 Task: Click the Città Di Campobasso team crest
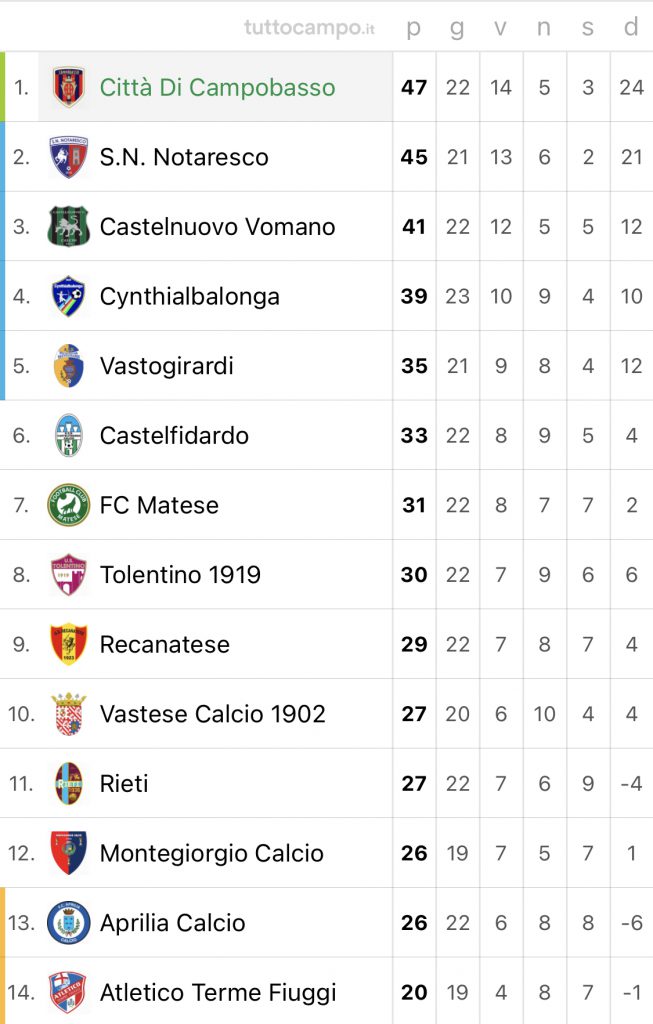click(x=69, y=87)
